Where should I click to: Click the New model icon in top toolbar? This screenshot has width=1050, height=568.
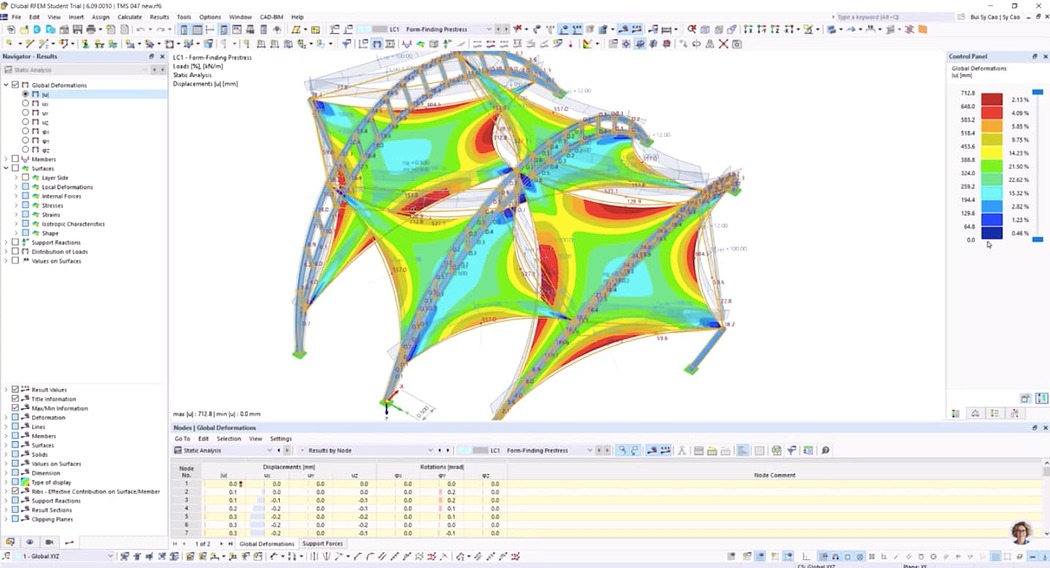(x=11, y=29)
